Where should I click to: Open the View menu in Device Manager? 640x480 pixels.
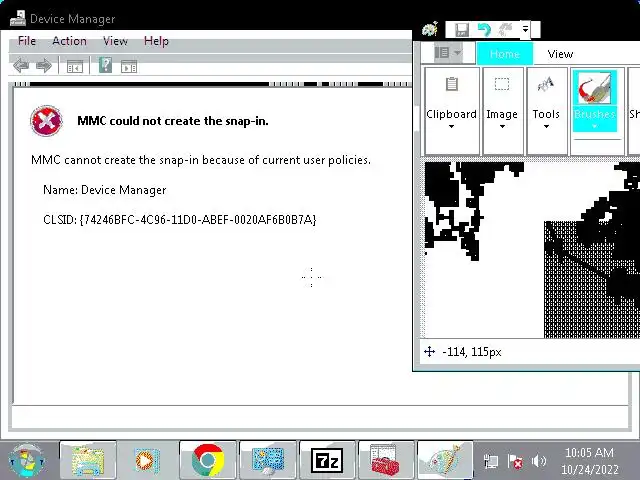115,41
